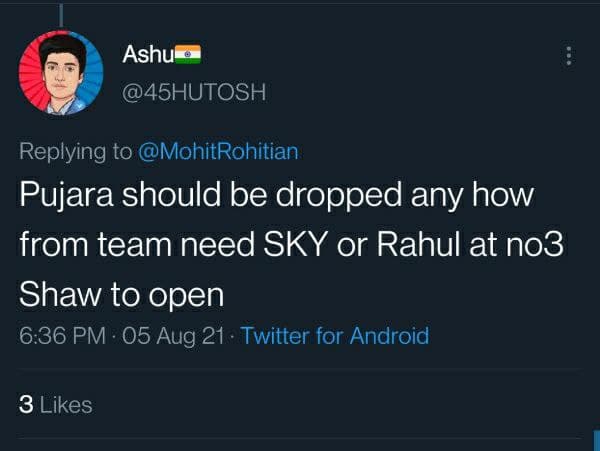Click the India flag emoji beside Ashu
This screenshot has height=451, width=600.
188,54
